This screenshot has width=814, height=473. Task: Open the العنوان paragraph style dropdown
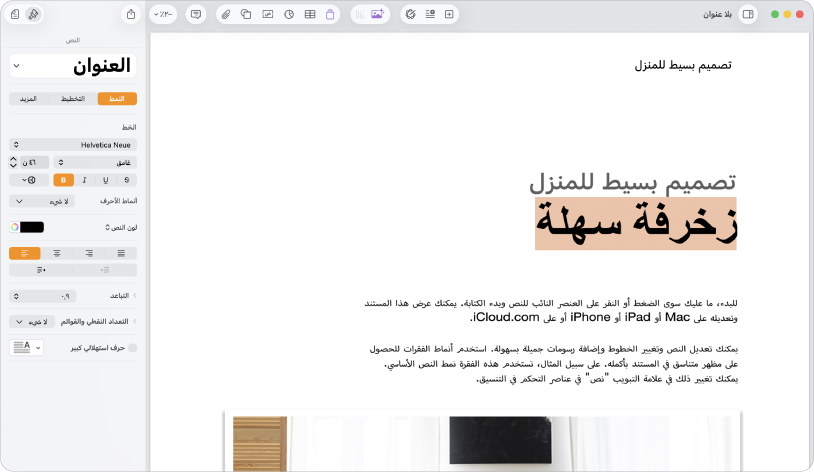click(73, 66)
